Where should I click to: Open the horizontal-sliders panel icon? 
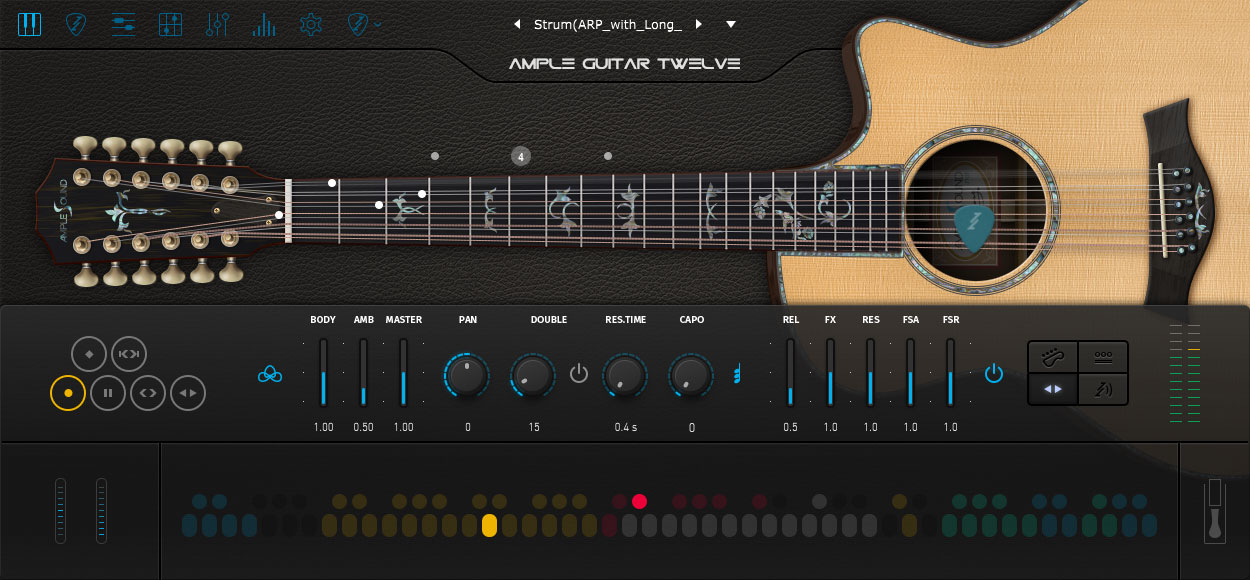[123, 24]
